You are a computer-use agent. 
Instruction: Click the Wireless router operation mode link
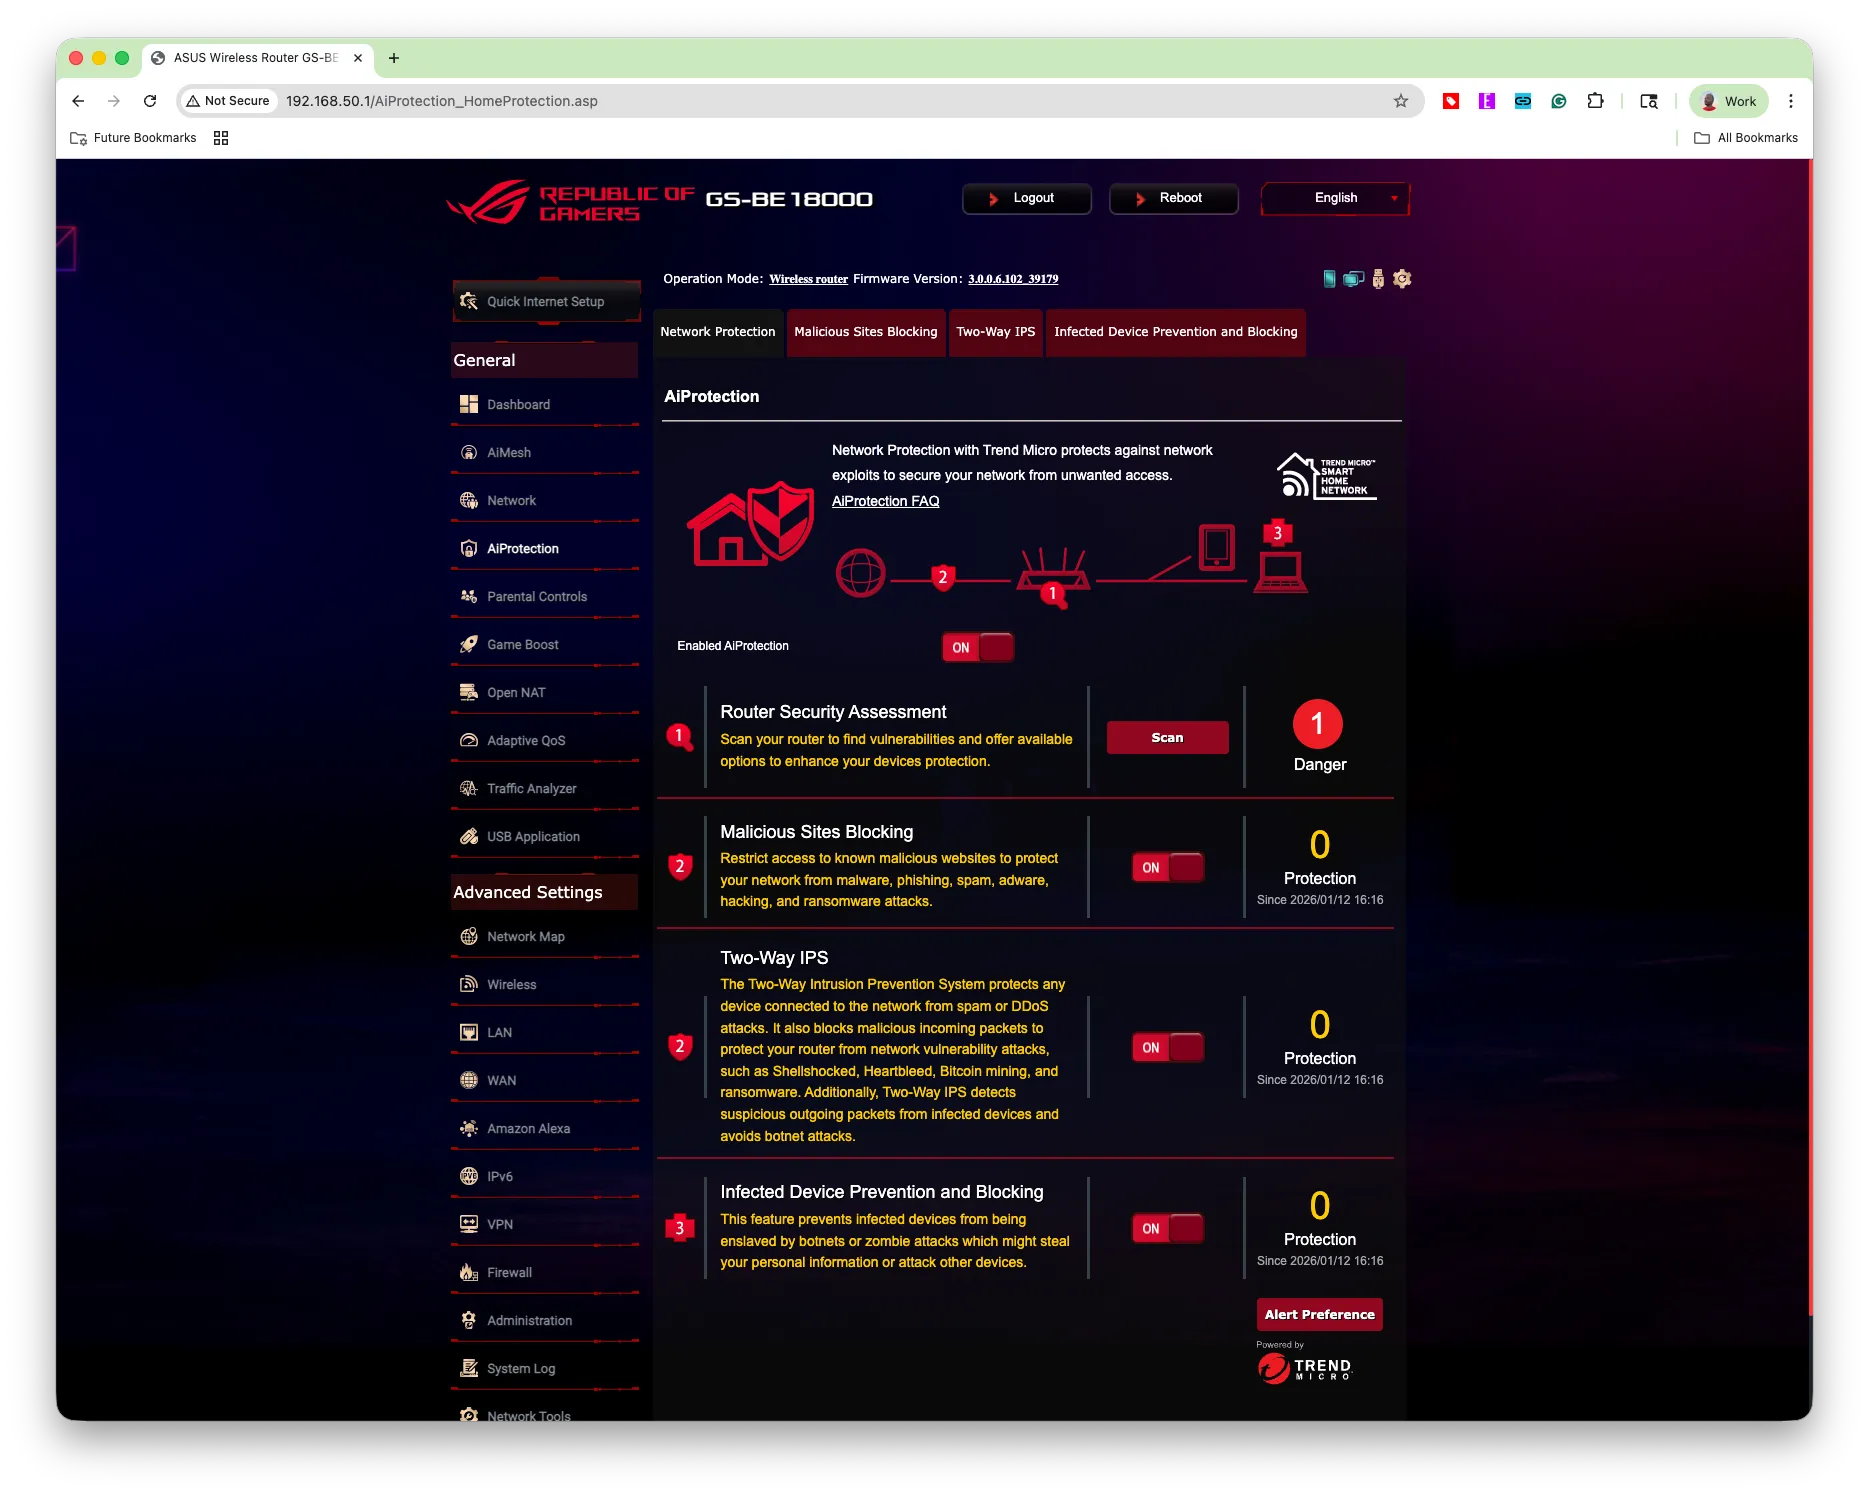click(x=808, y=279)
